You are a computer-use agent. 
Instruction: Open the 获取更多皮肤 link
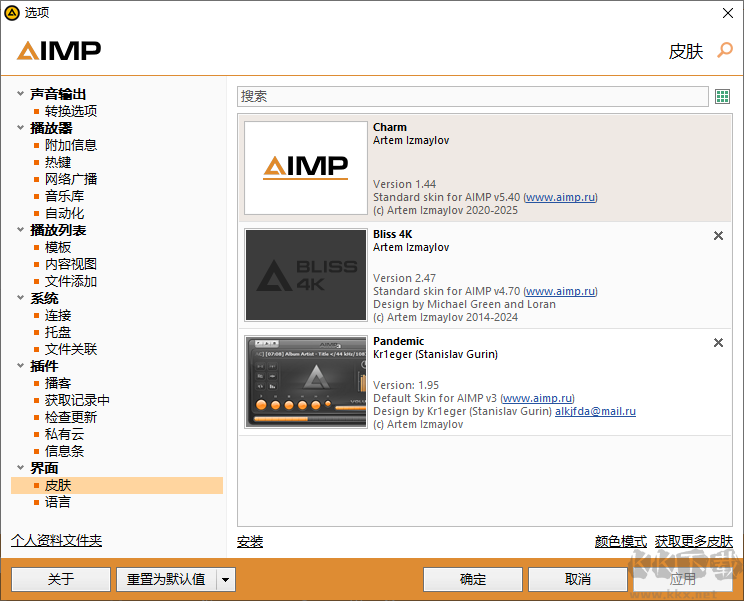pos(694,541)
